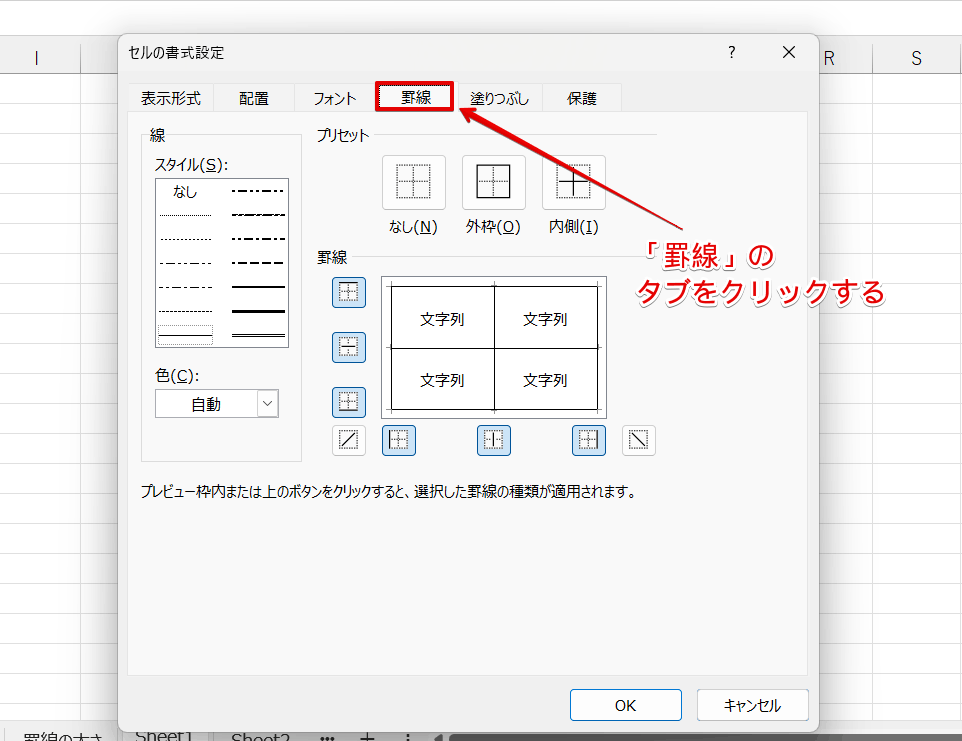Toggle the vertical middle border

493,440
